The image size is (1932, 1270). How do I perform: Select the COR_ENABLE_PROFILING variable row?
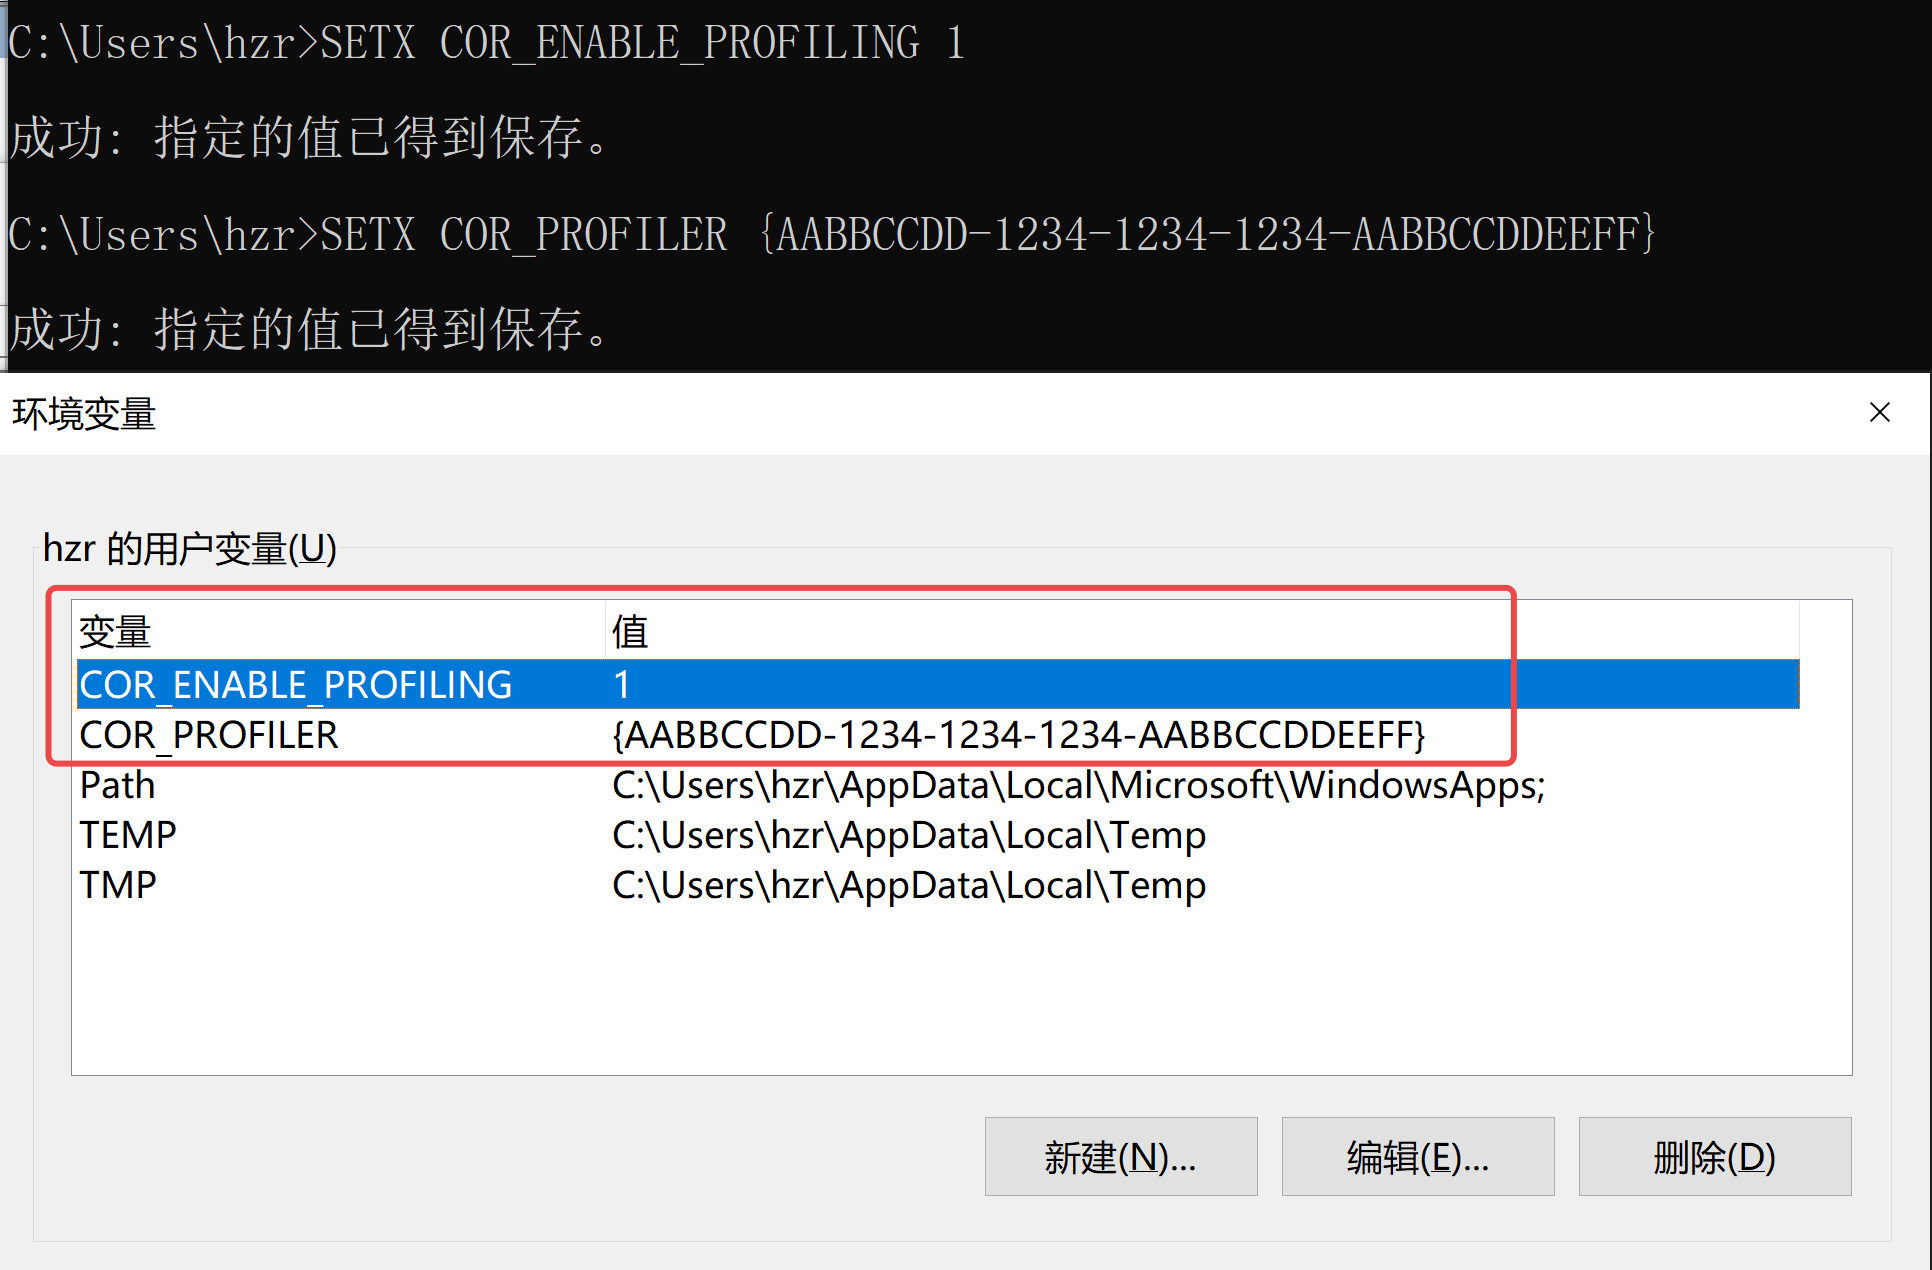296,685
